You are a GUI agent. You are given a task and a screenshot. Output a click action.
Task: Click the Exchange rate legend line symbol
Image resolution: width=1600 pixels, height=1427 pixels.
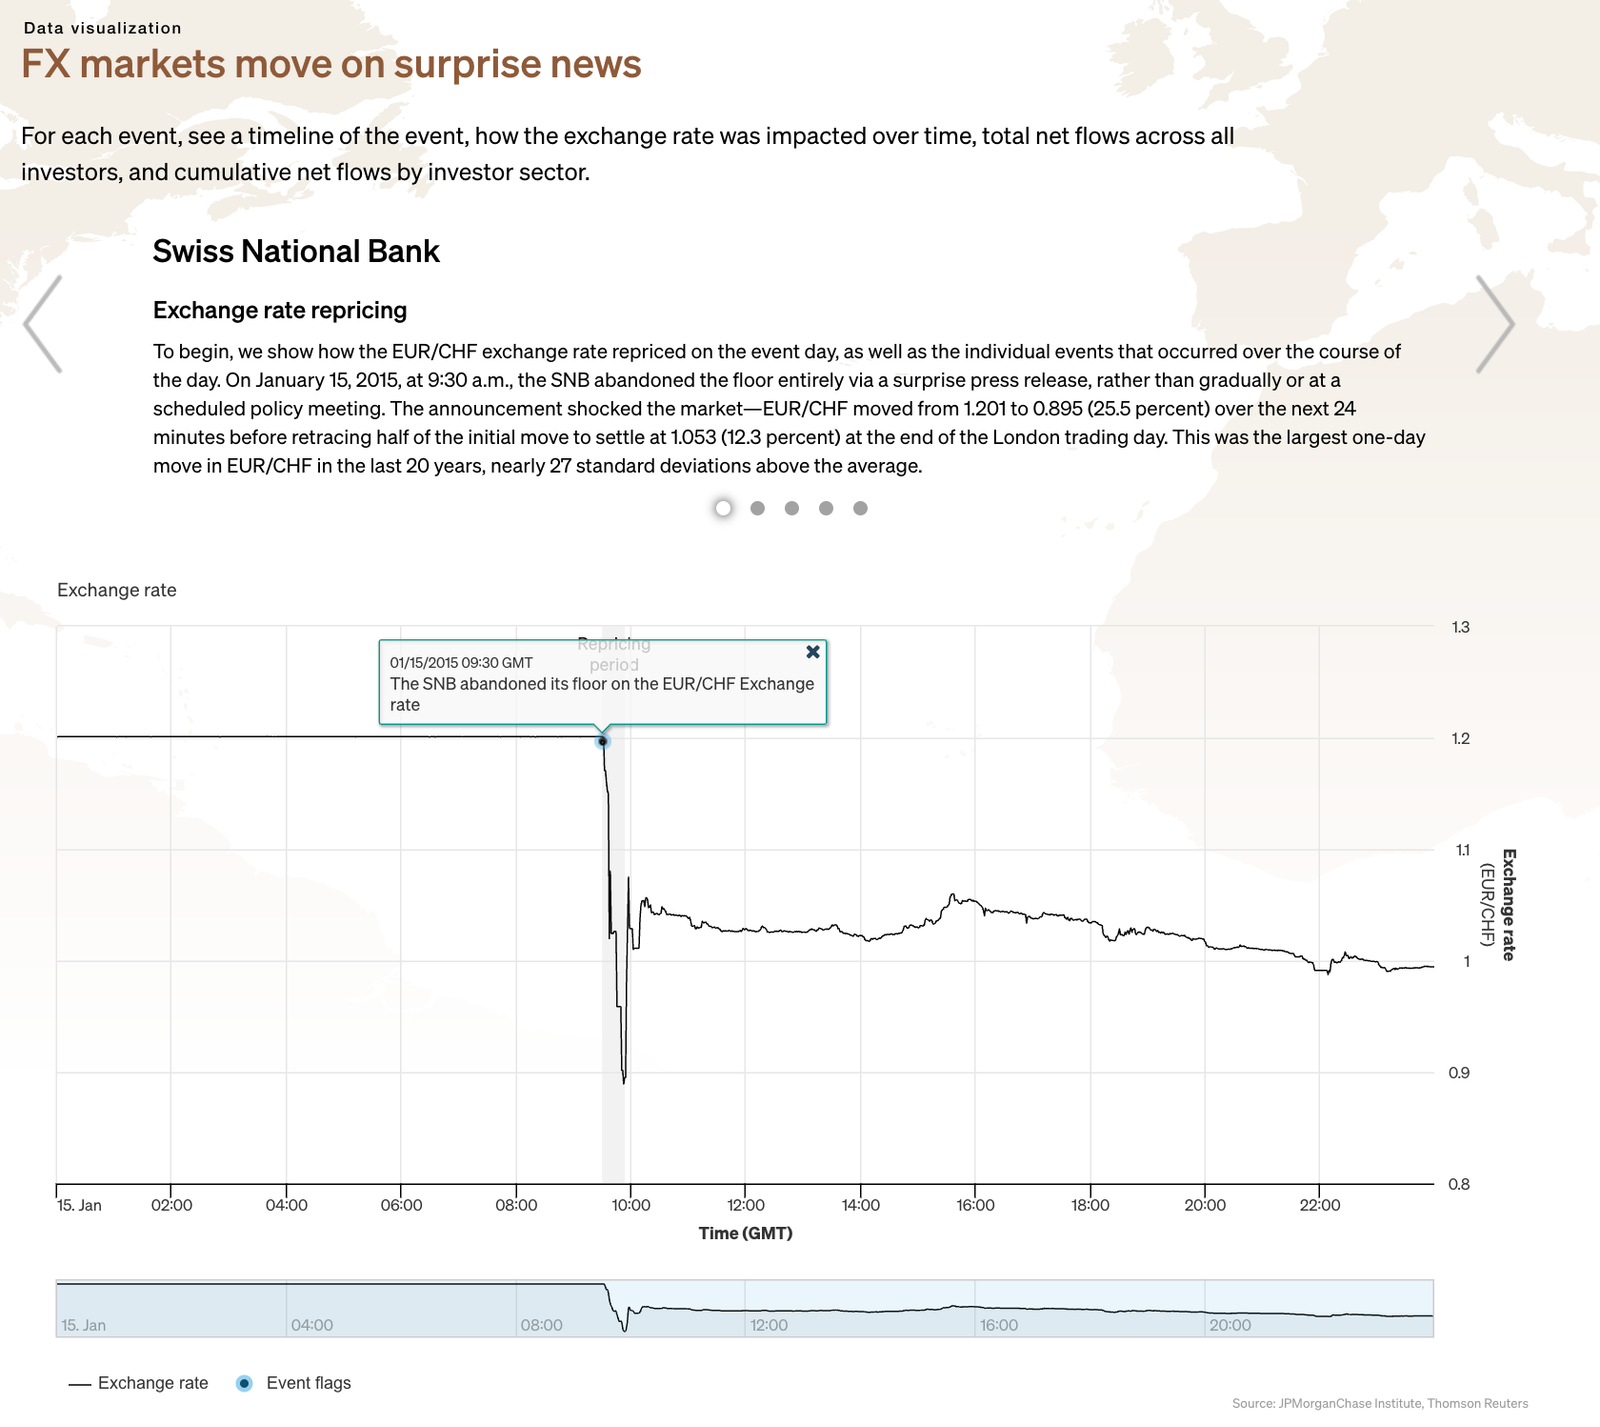(x=79, y=1384)
